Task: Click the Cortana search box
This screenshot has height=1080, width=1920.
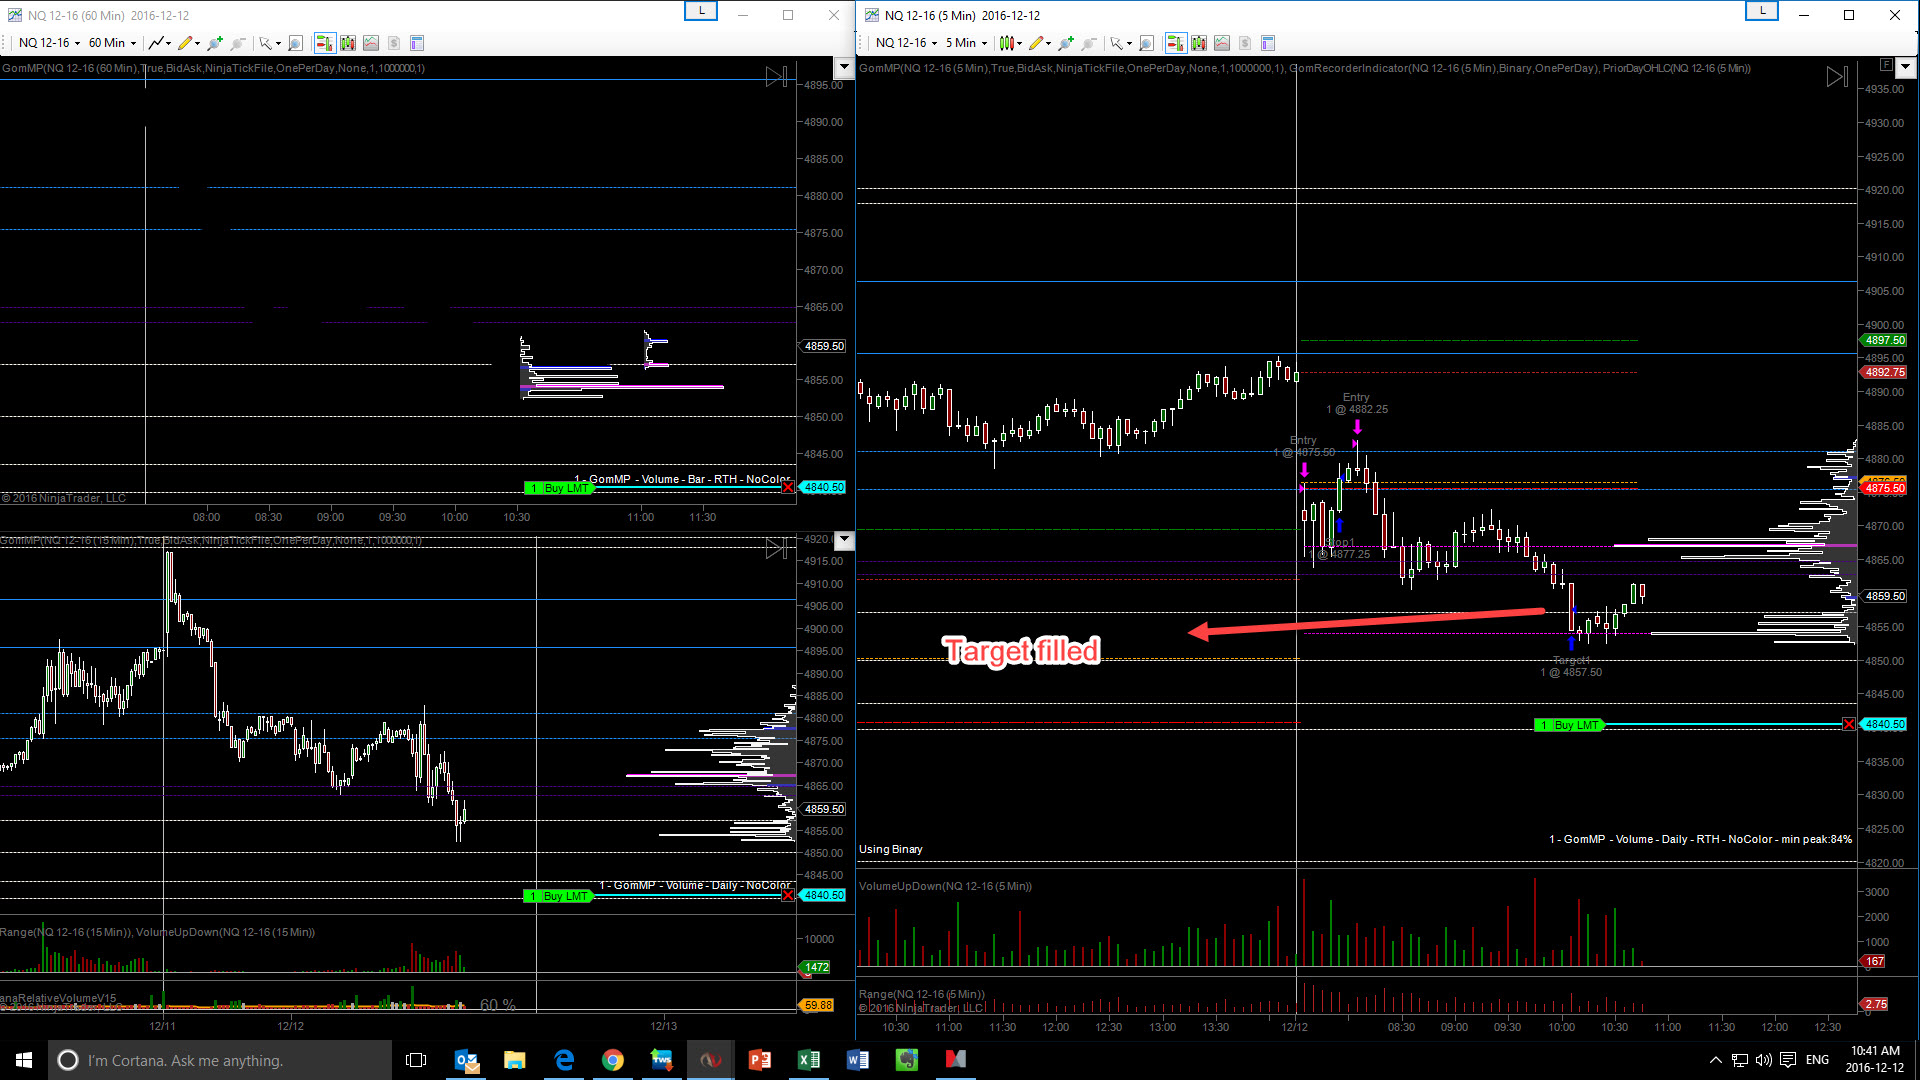Action: click(220, 1060)
